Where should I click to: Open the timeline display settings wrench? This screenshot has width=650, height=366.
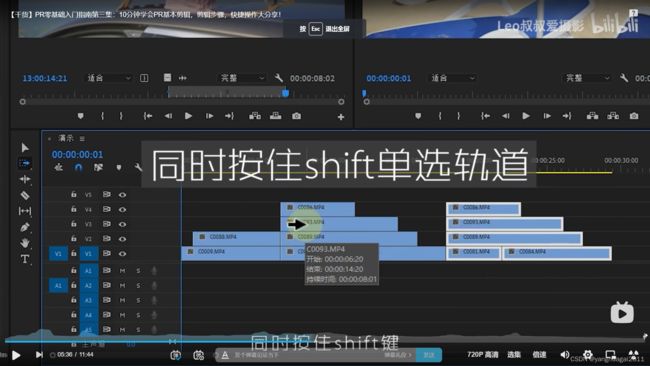click(x=138, y=167)
